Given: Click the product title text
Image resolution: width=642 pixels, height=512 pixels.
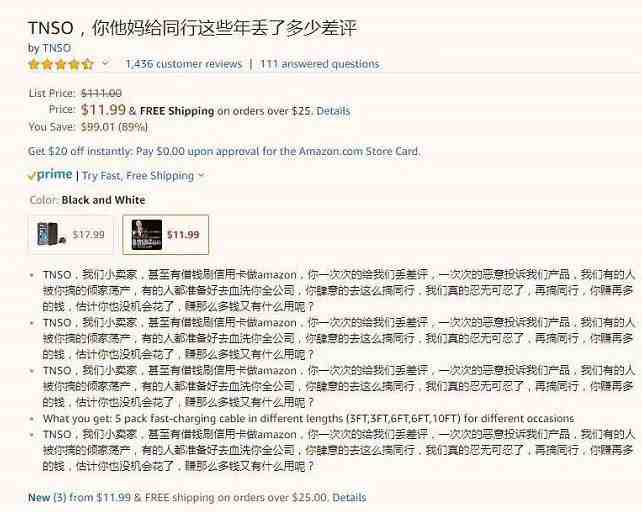Looking at the screenshot, I should [192, 28].
